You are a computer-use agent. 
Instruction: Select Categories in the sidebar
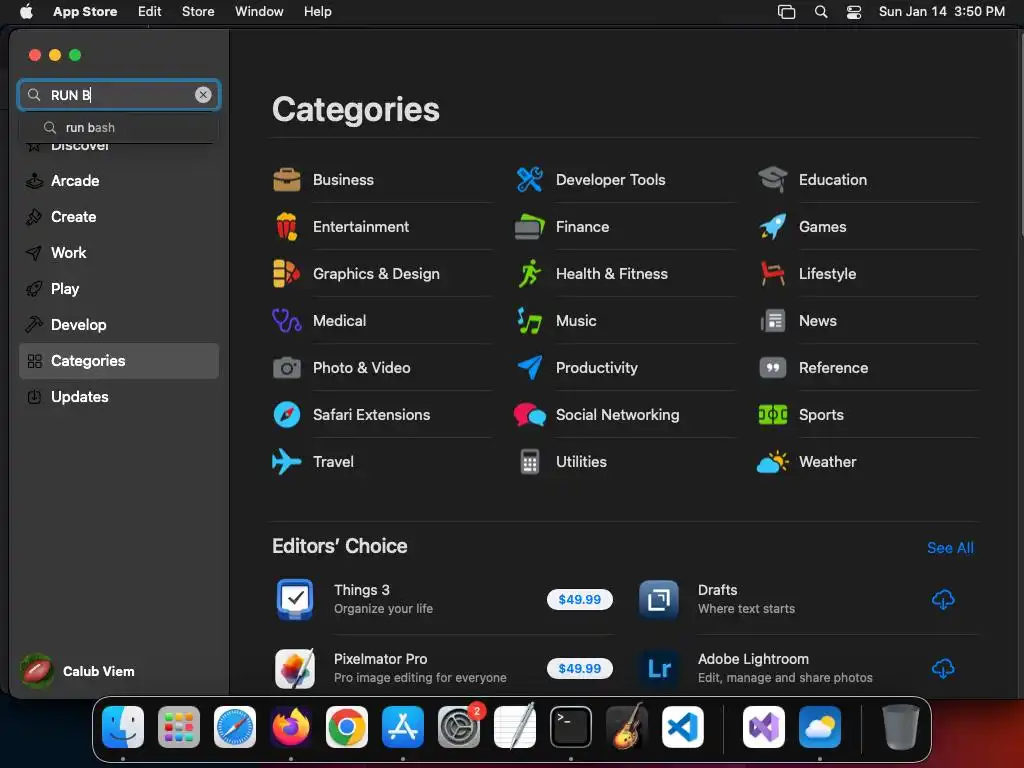(x=119, y=360)
